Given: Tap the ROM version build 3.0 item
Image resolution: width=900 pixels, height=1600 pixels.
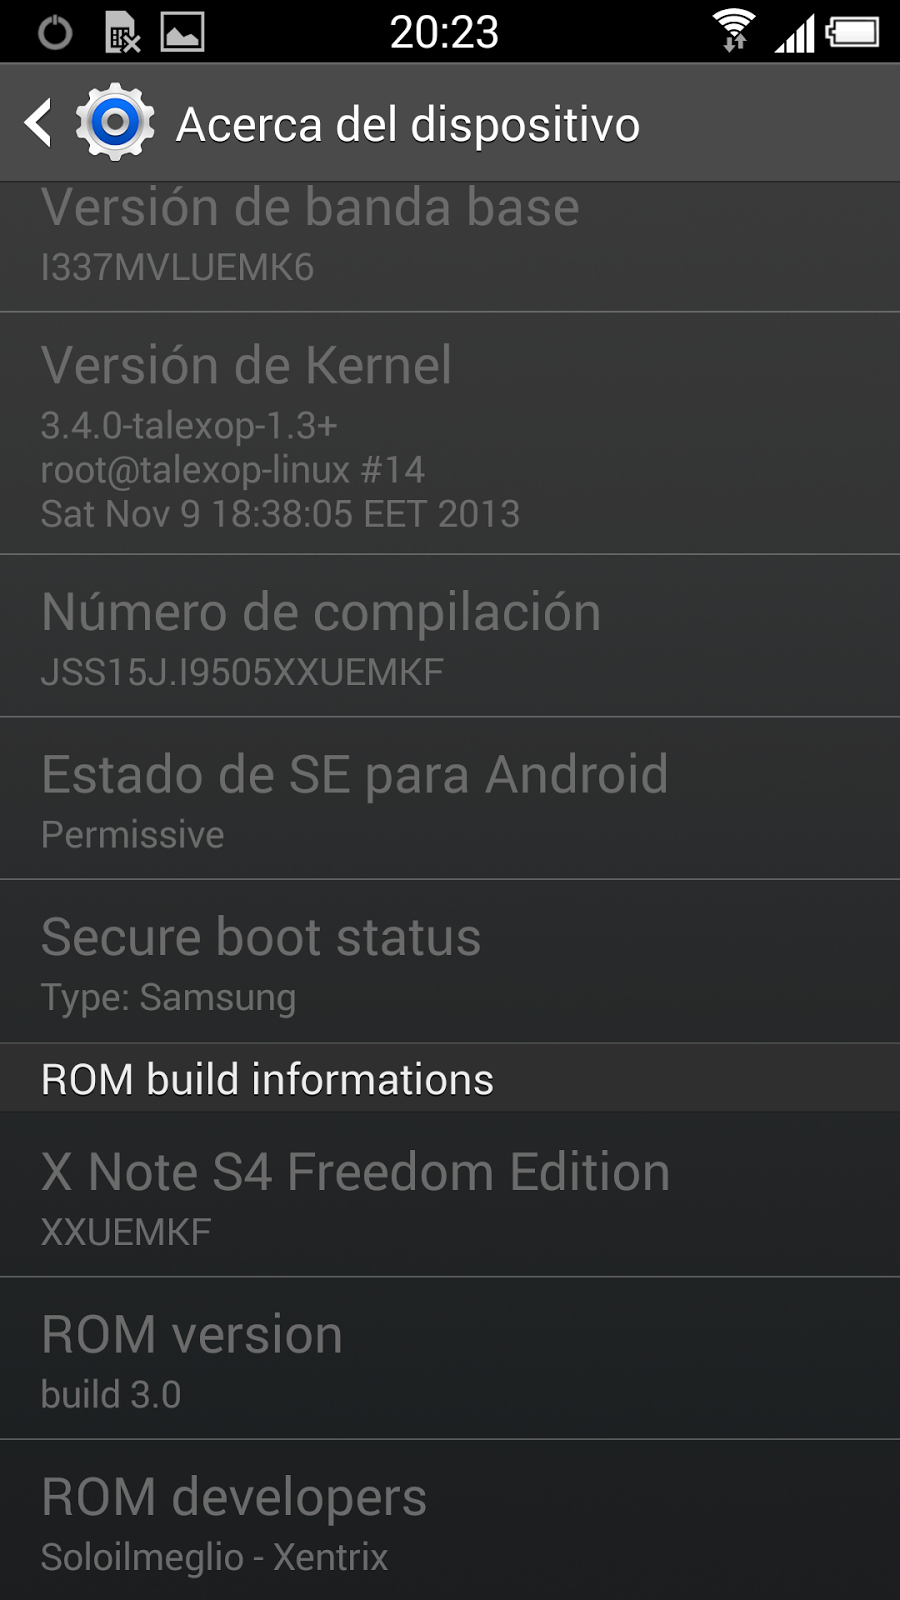Looking at the screenshot, I should tap(450, 1359).
